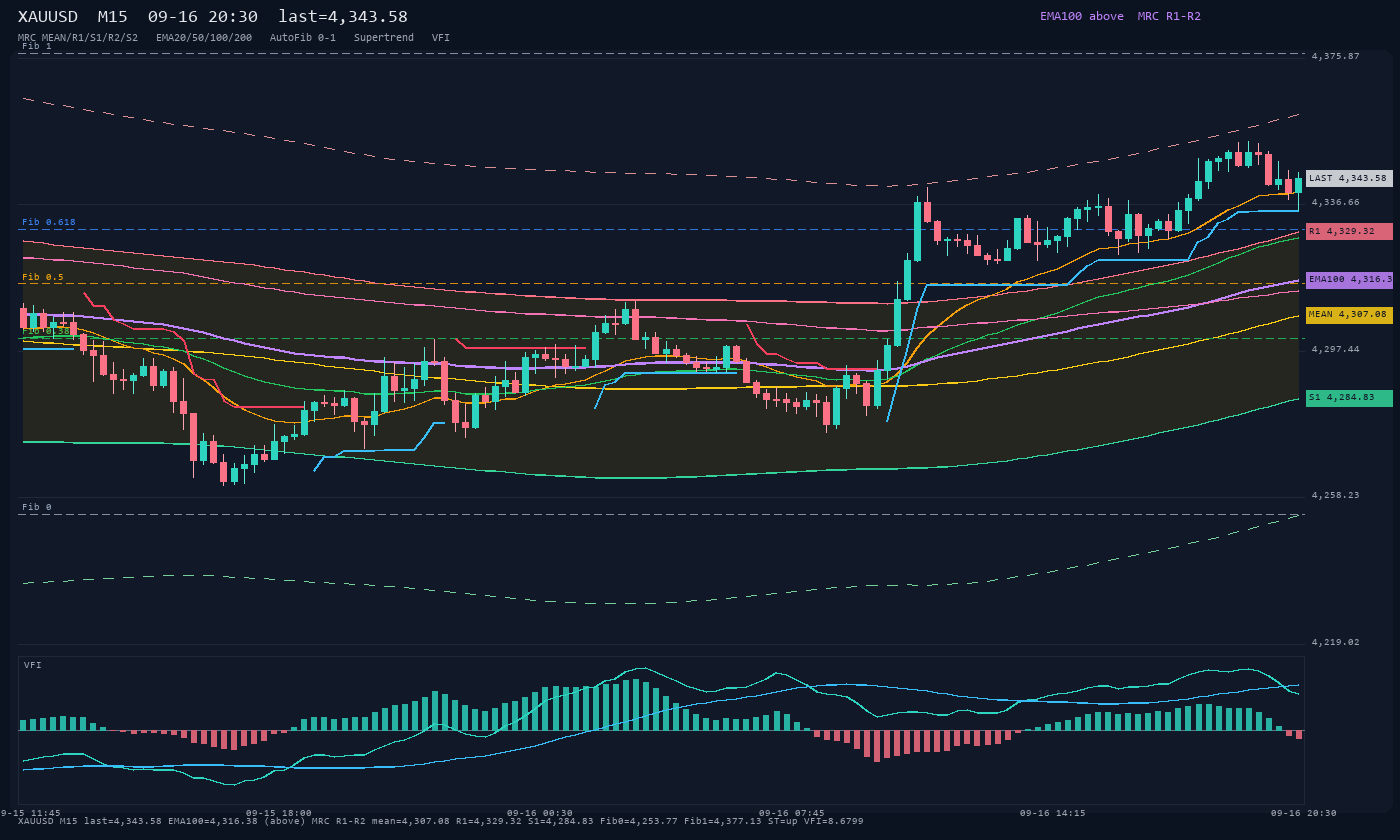1400x840 pixels.
Task: Click the 09-15 18:00 time axis label
Action: tap(279, 813)
